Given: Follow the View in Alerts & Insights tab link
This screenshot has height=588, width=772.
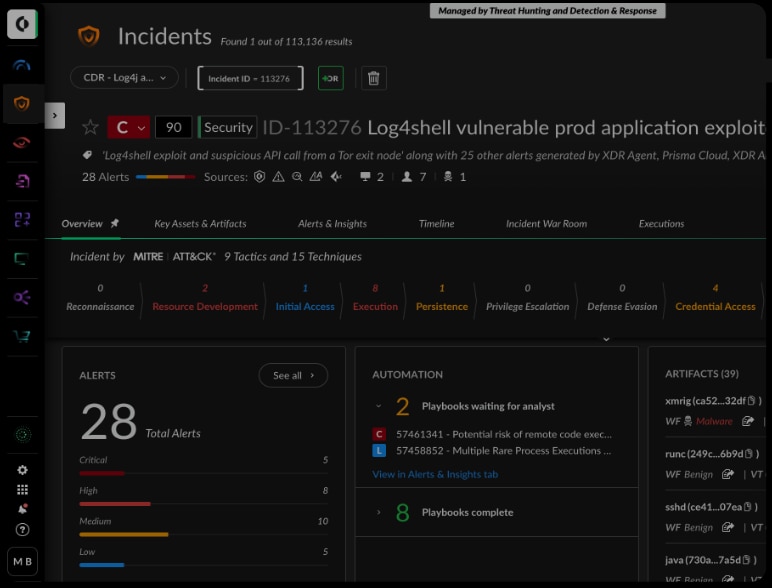Looking at the screenshot, I should (435, 474).
